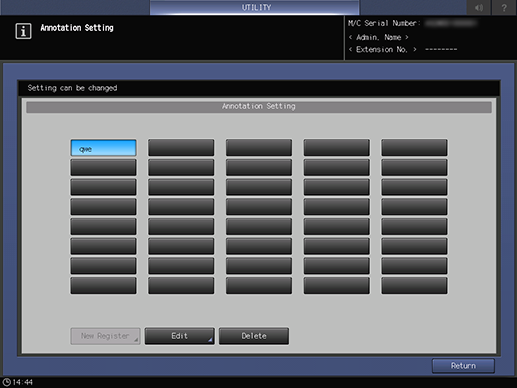
Task: Select the bottom slot in first column
Action: [x=103, y=286]
